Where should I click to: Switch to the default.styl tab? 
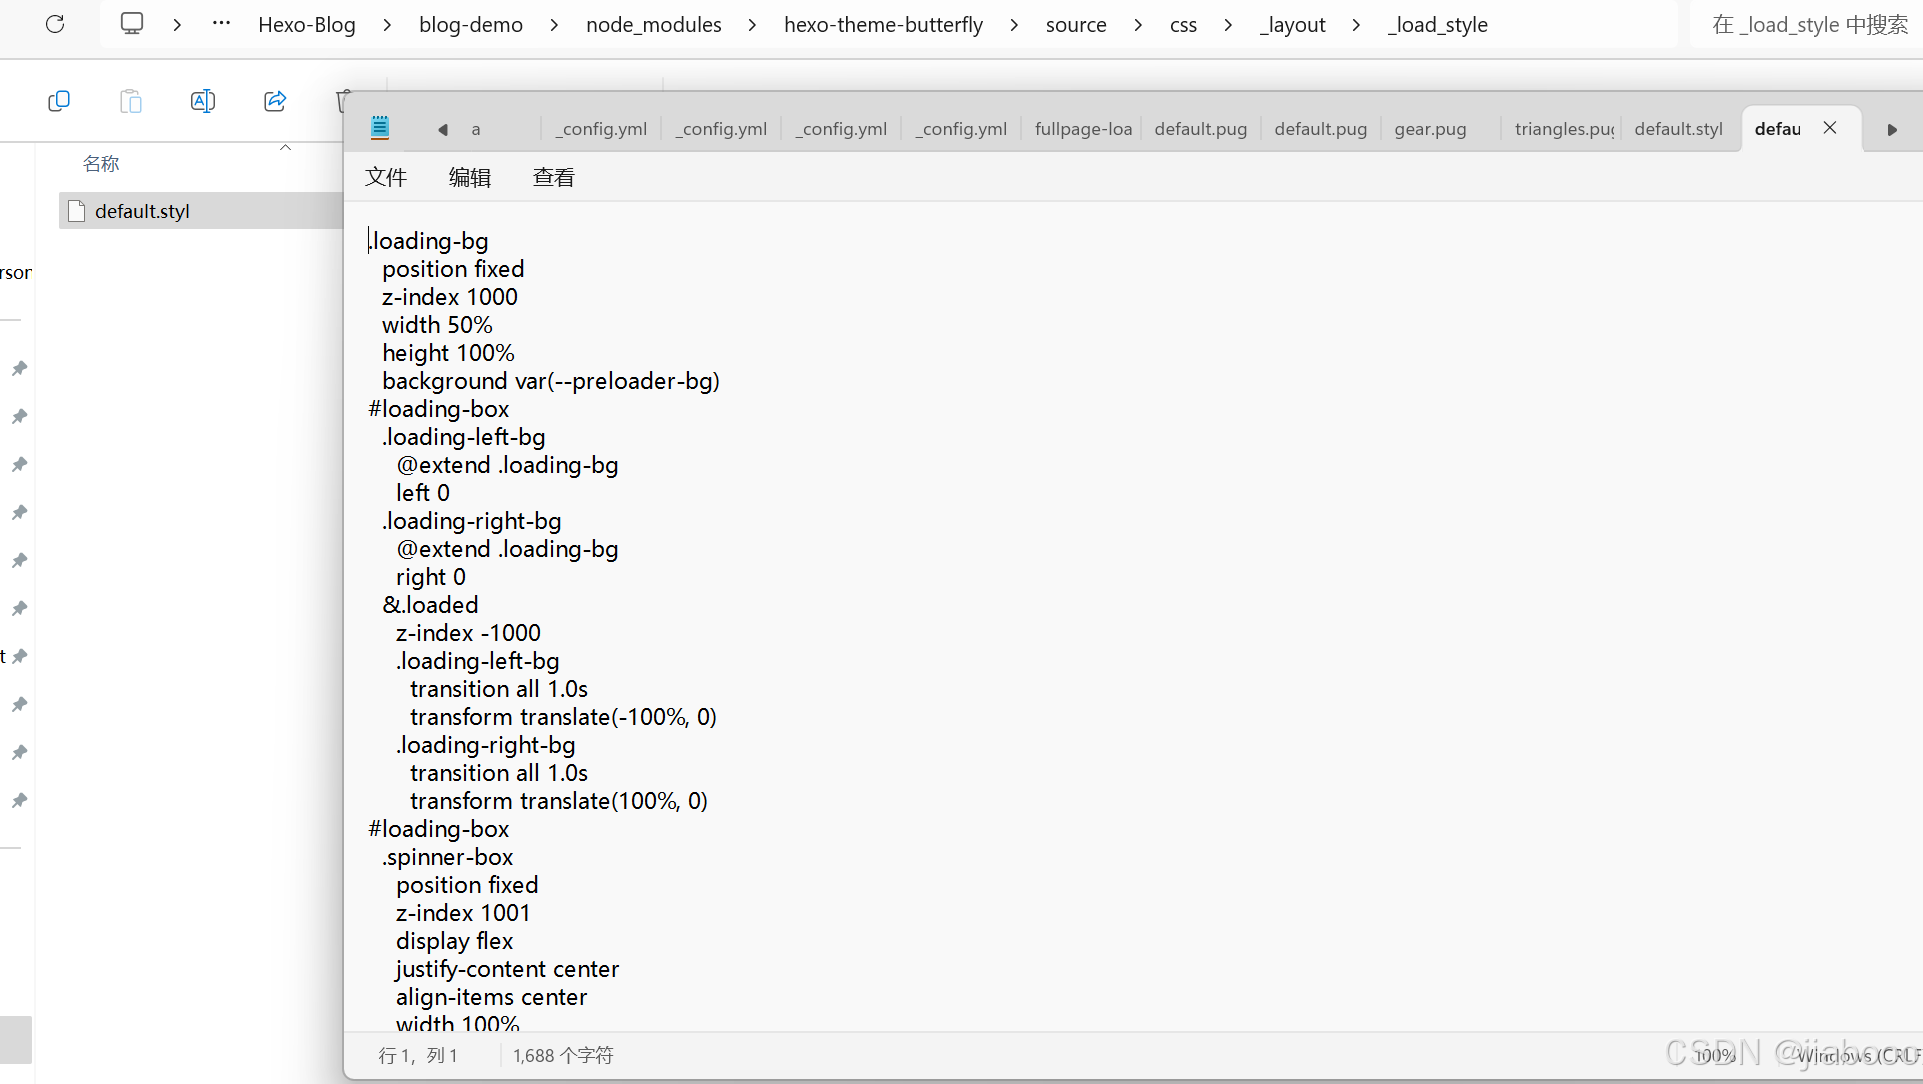pyautogui.click(x=1678, y=129)
